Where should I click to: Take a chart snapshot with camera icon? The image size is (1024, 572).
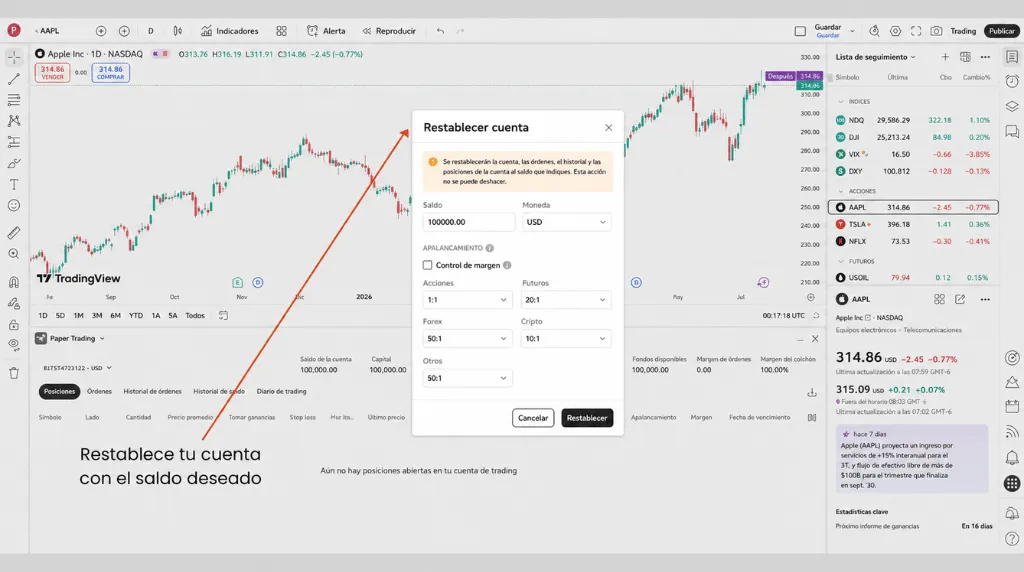click(x=936, y=31)
